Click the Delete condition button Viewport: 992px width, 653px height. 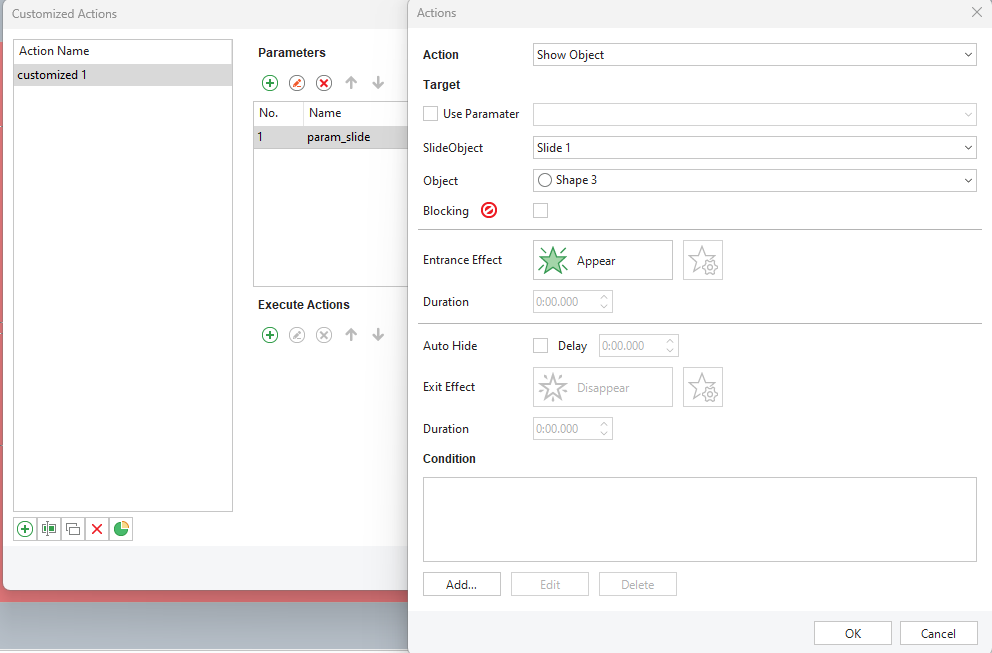click(x=638, y=585)
